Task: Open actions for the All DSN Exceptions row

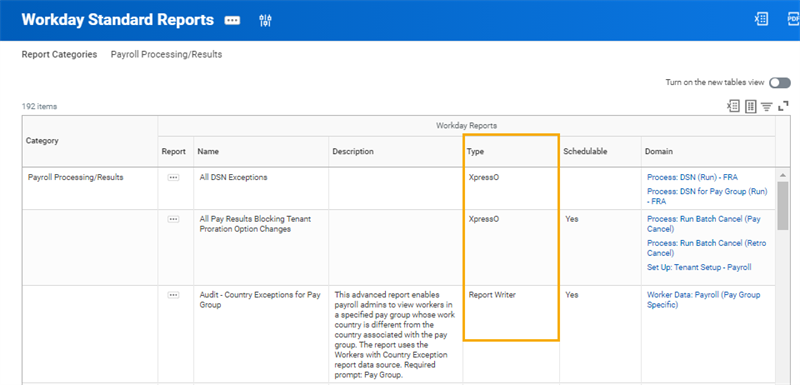Action: tap(173, 177)
